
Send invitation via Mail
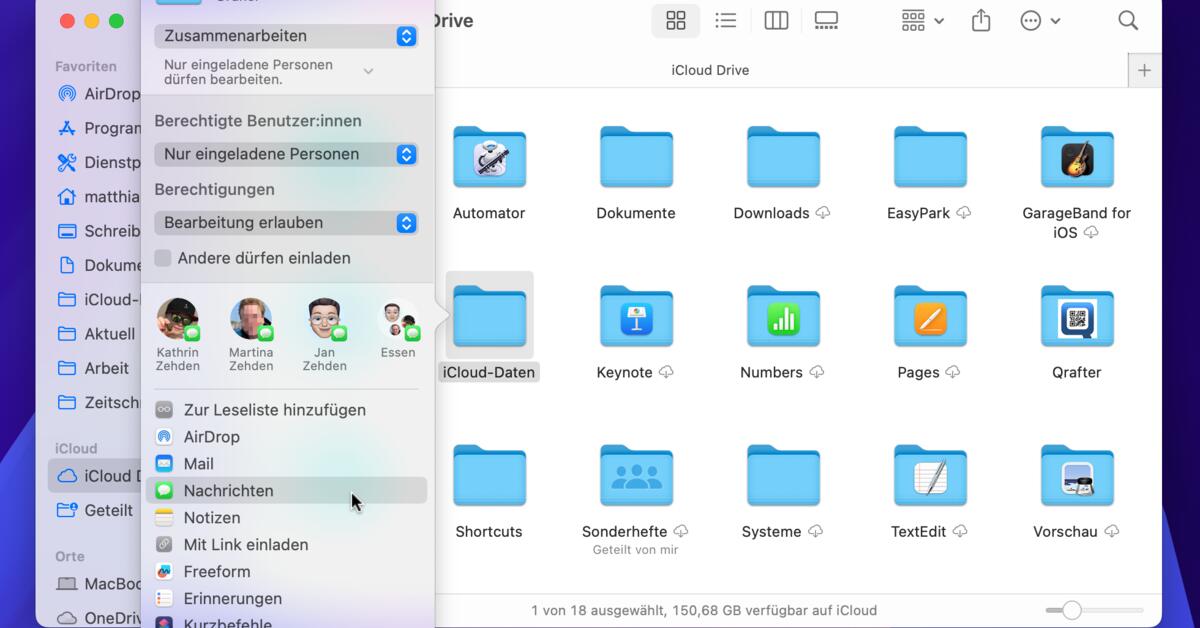200,463
